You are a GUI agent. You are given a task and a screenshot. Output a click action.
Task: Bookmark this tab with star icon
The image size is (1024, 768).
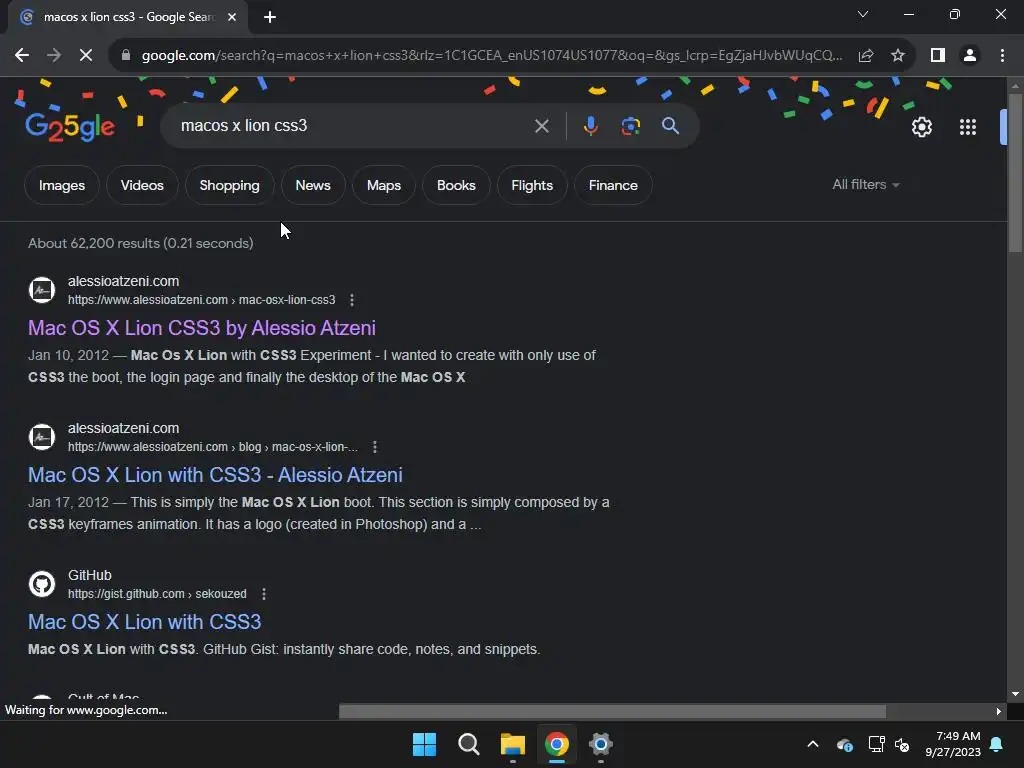(898, 56)
